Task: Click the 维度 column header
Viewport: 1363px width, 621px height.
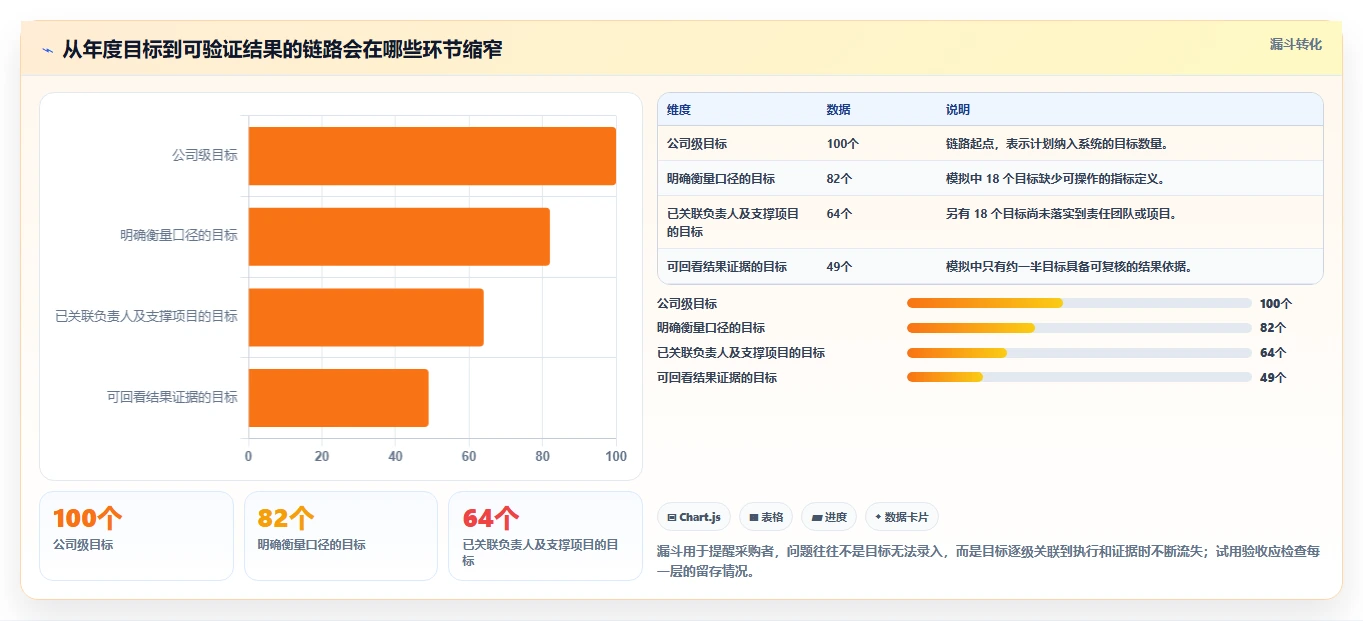Action: coord(679,110)
